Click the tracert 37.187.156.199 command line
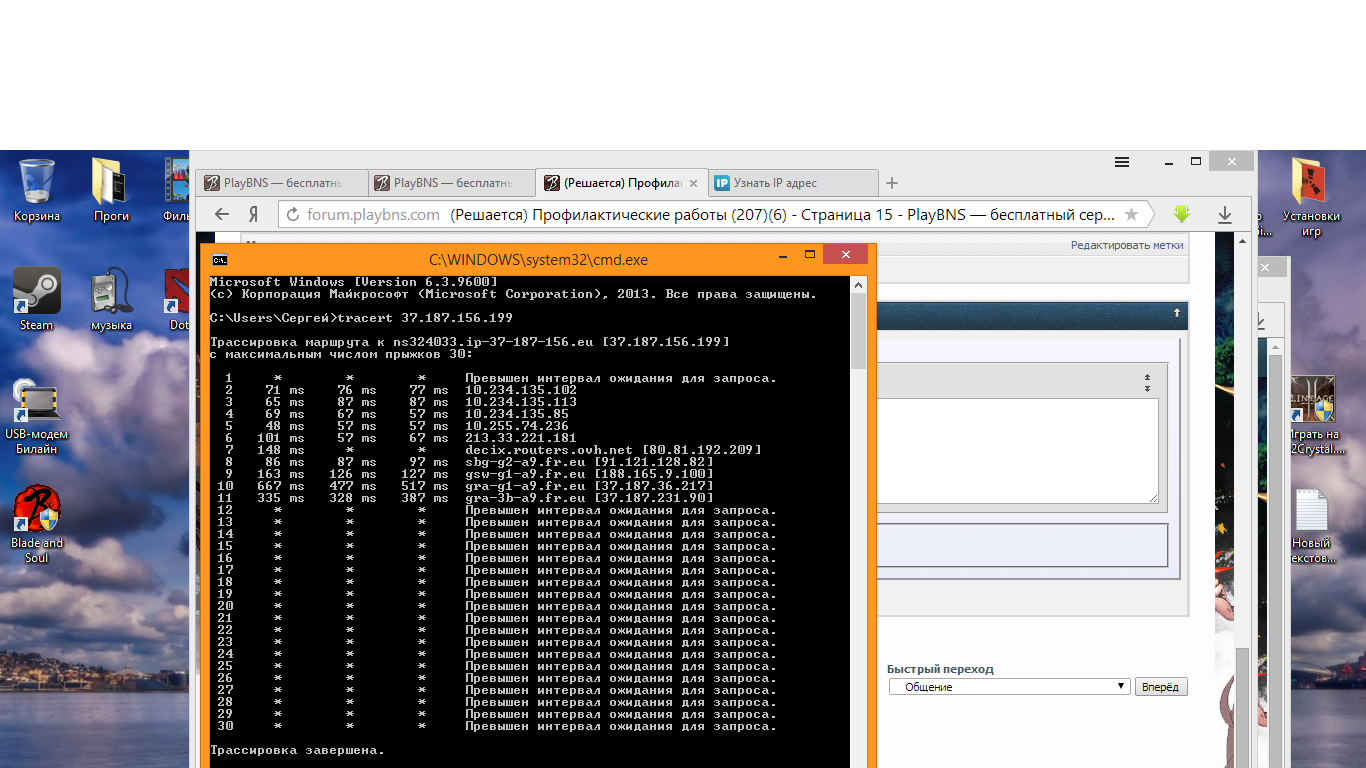This screenshot has height=768, width=1366. pyautogui.click(x=361, y=318)
